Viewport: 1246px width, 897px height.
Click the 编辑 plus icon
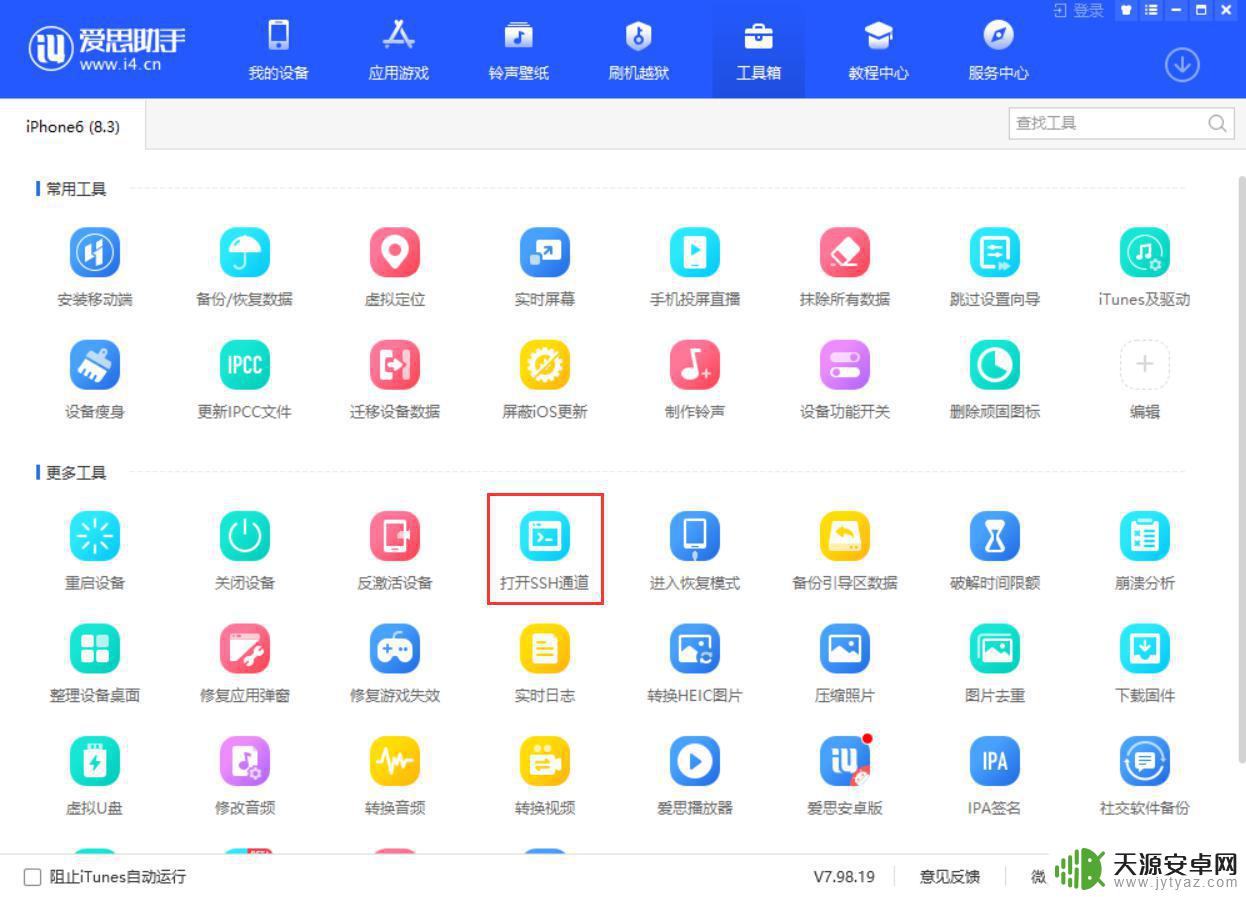click(1145, 365)
